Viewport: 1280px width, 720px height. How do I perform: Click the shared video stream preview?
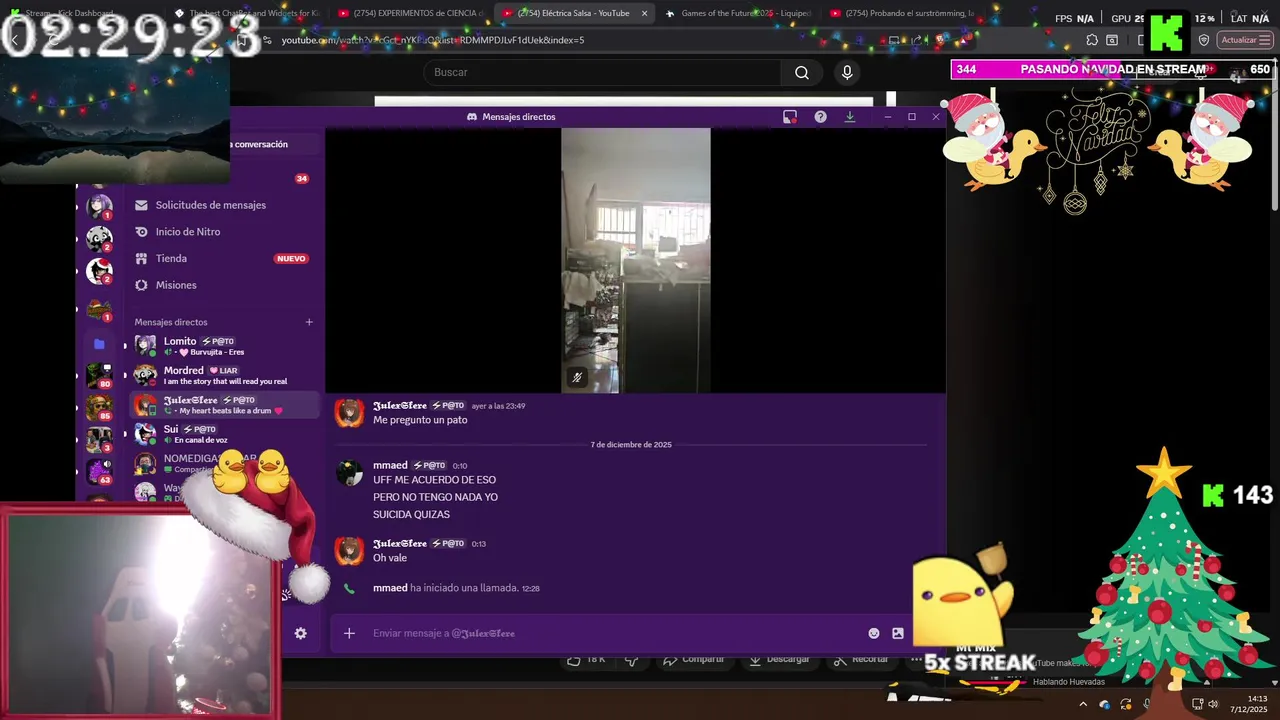[635, 260]
